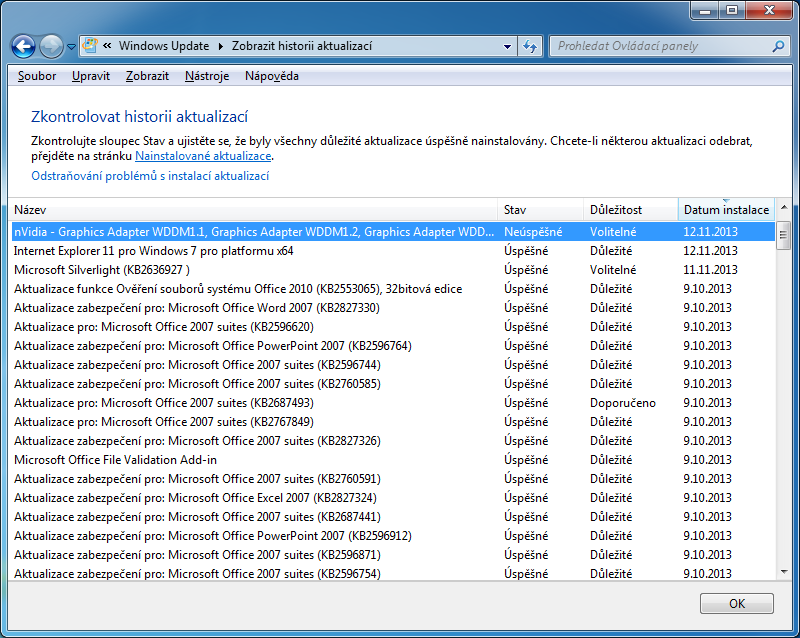The image size is (800, 638).
Task: Open the recent pages dropdown arrow
Action: click(72, 47)
